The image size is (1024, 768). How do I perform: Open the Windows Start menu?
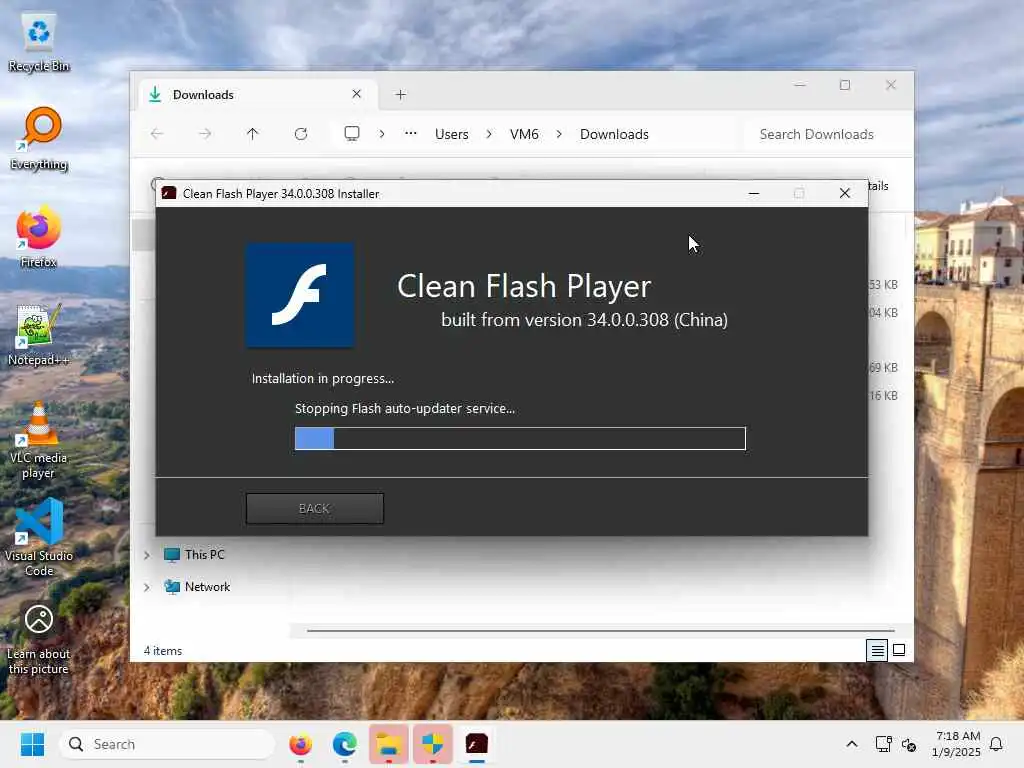[32, 744]
